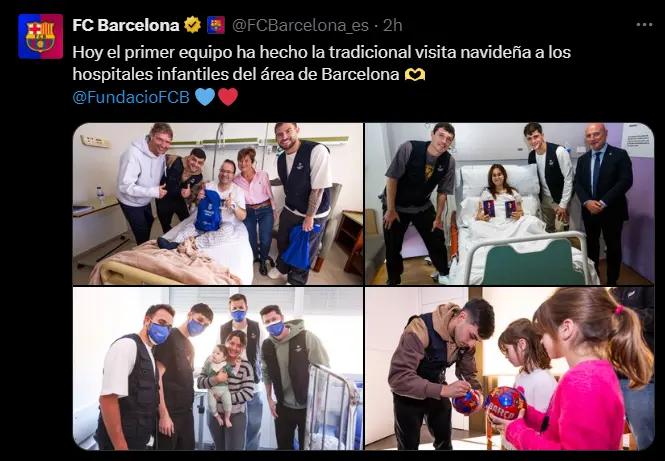Click the Barça crest affiliation badge
This screenshot has width=665, height=461.
(216, 25)
